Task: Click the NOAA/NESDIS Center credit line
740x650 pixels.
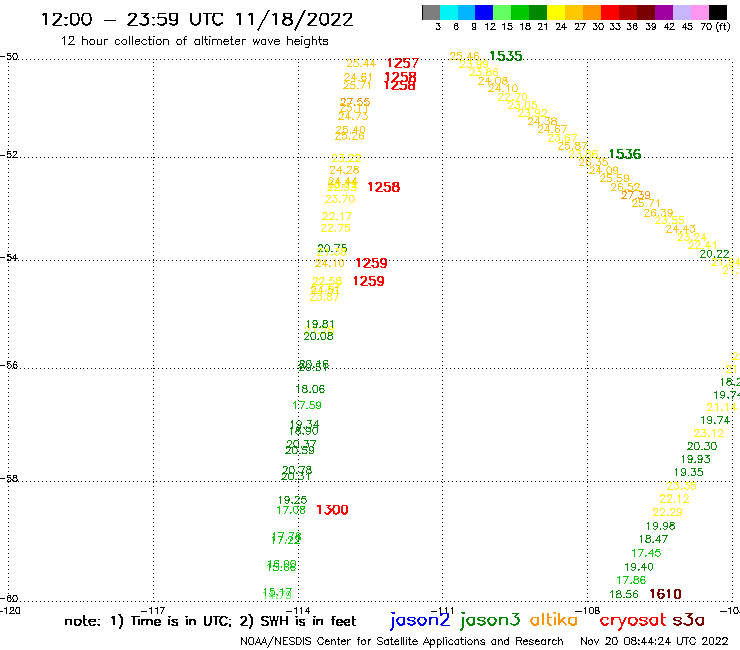Action: pyautogui.click(x=402, y=642)
